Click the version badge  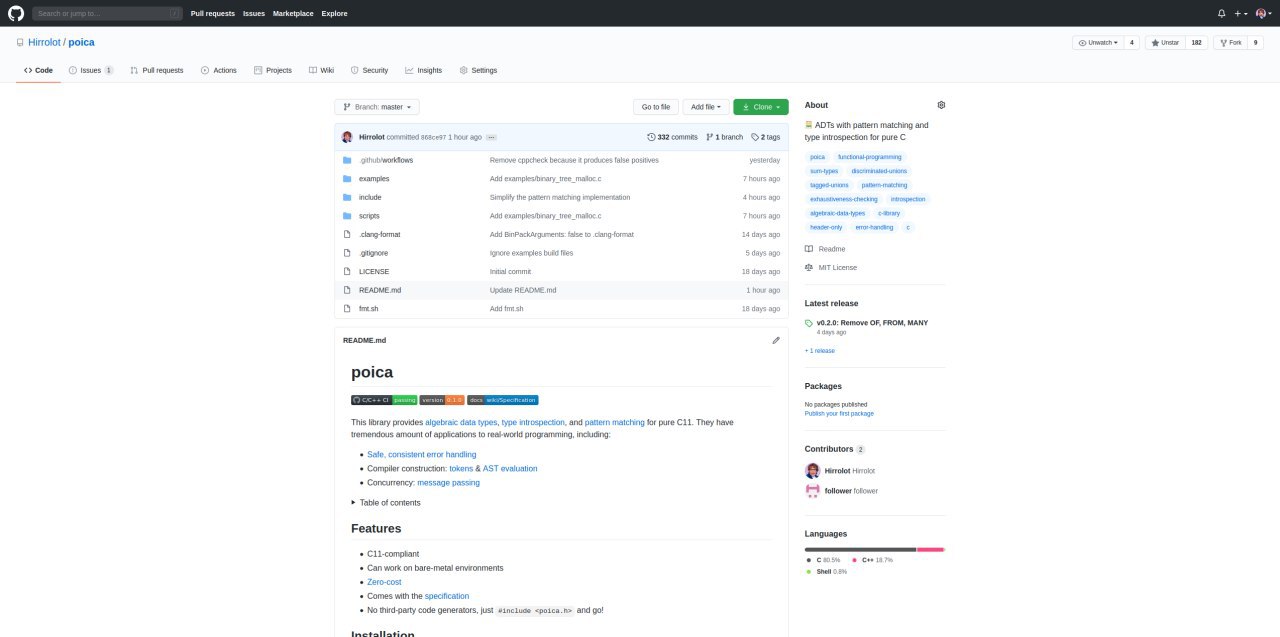(x=442, y=400)
